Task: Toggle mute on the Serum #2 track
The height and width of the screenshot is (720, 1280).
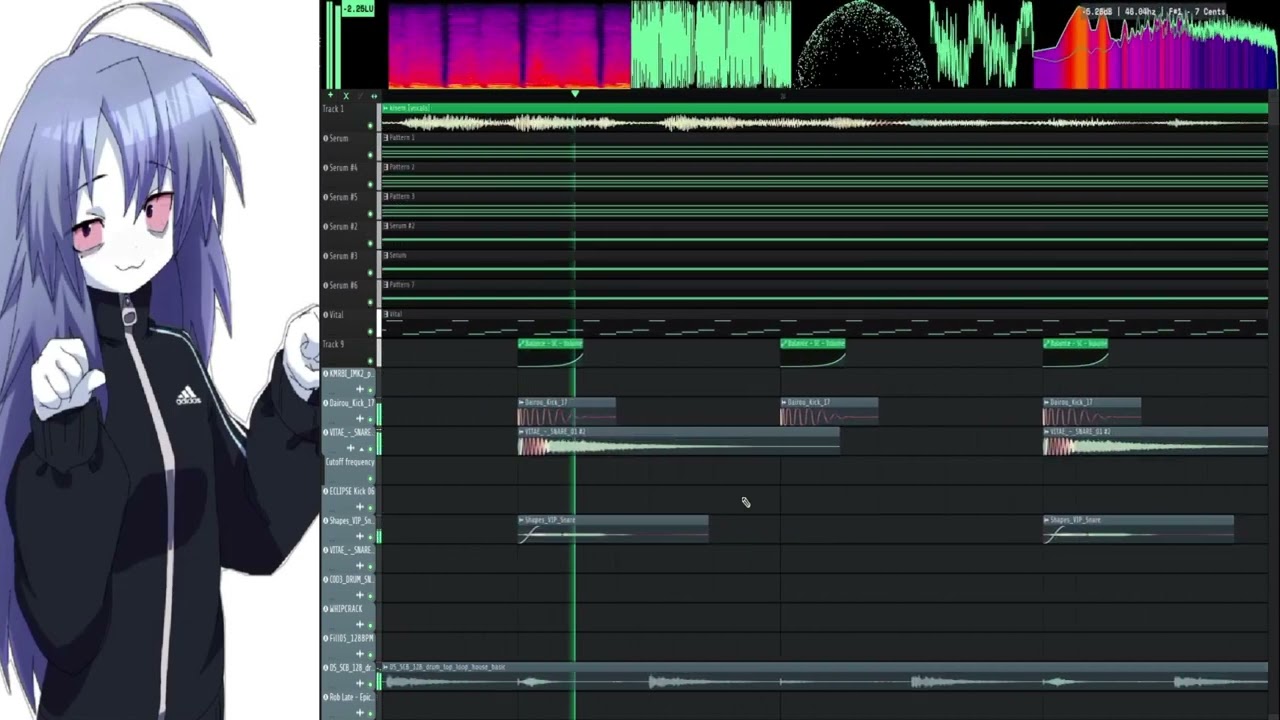Action: click(371, 243)
